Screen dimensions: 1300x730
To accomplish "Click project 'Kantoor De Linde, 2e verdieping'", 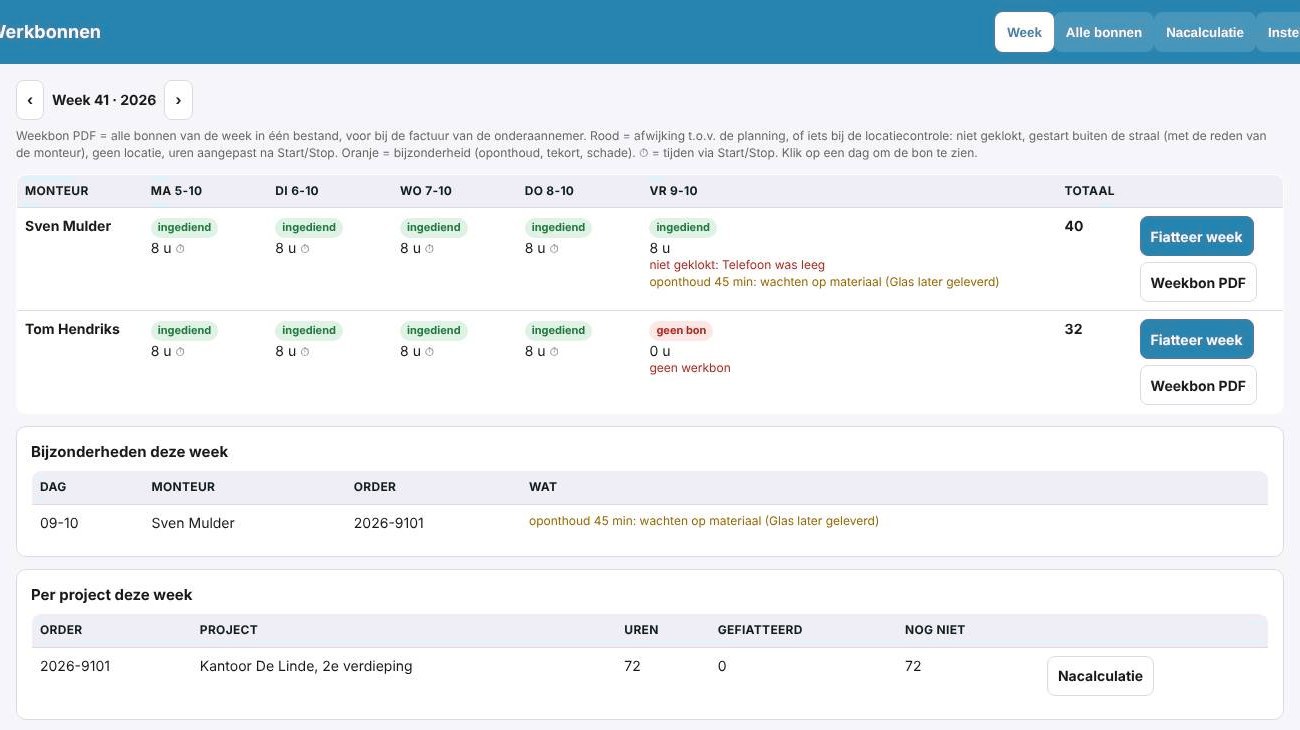I will (306, 666).
